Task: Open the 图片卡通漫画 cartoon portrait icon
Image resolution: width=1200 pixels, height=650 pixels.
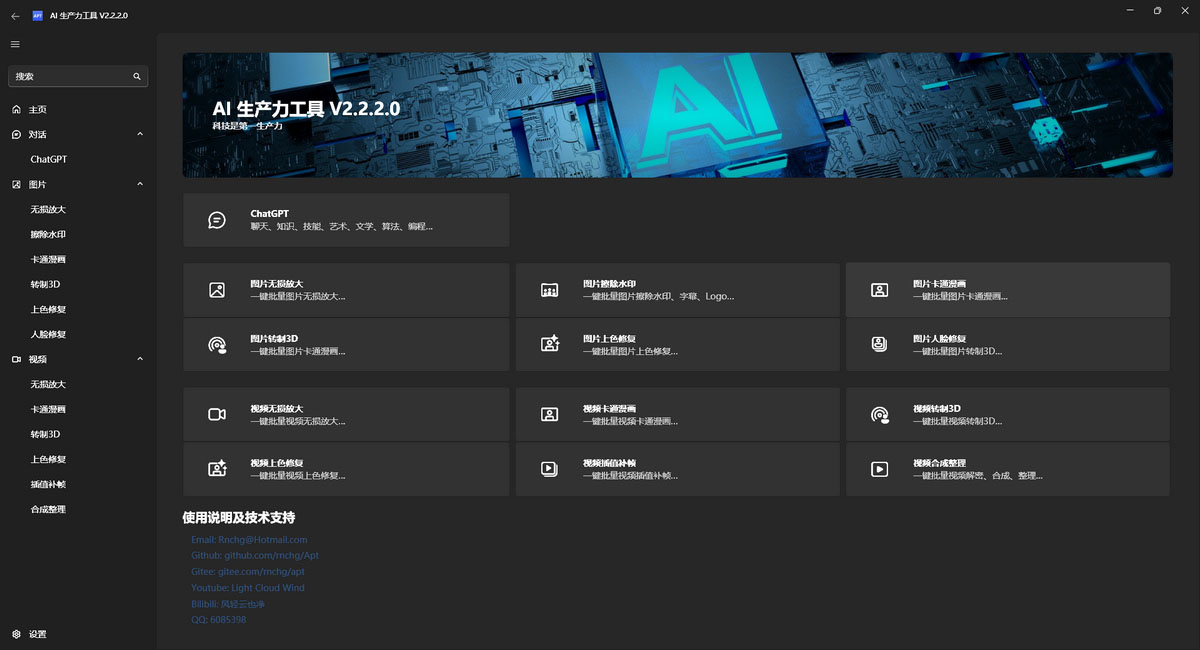Action: click(x=879, y=289)
